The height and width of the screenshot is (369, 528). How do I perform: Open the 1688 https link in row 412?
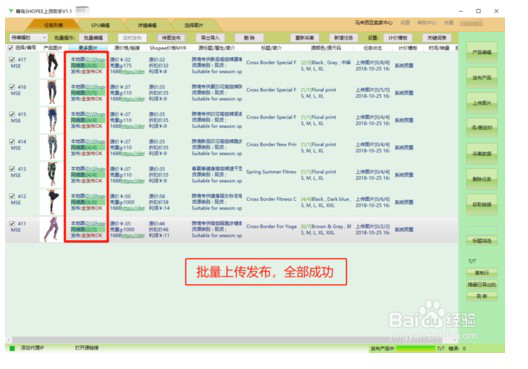[x=133, y=208]
